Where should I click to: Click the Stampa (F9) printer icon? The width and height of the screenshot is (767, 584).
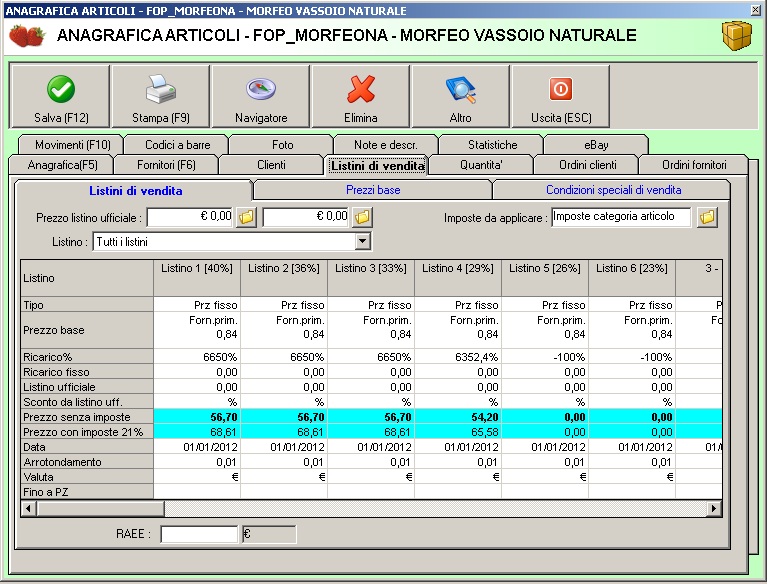(160, 97)
